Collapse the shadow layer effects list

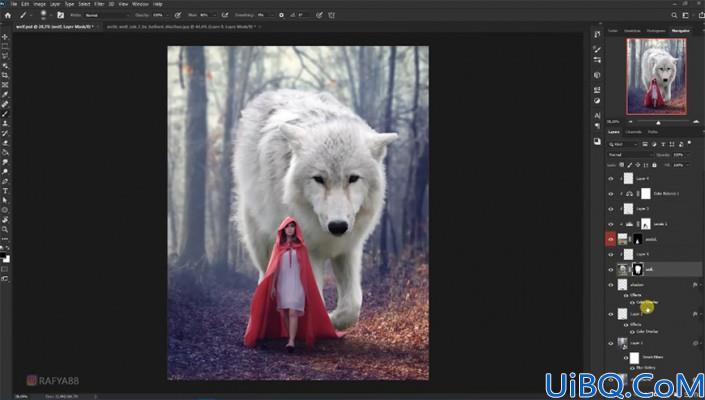click(x=700, y=285)
